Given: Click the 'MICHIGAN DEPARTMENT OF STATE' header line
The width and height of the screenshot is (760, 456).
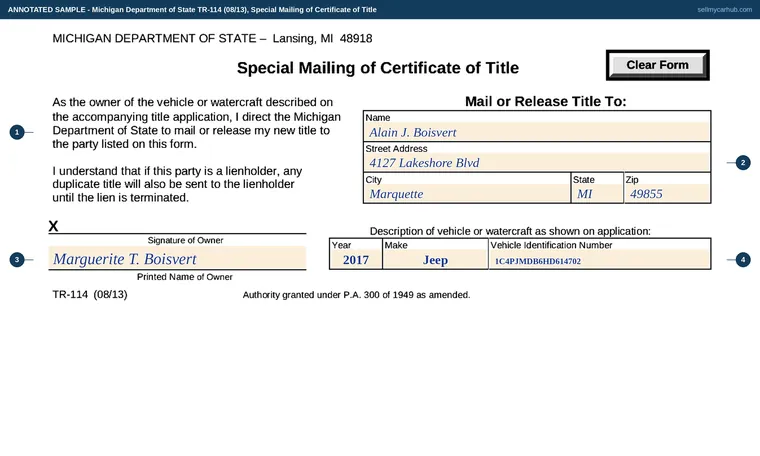Looking at the screenshot, I should click(212, 38).
